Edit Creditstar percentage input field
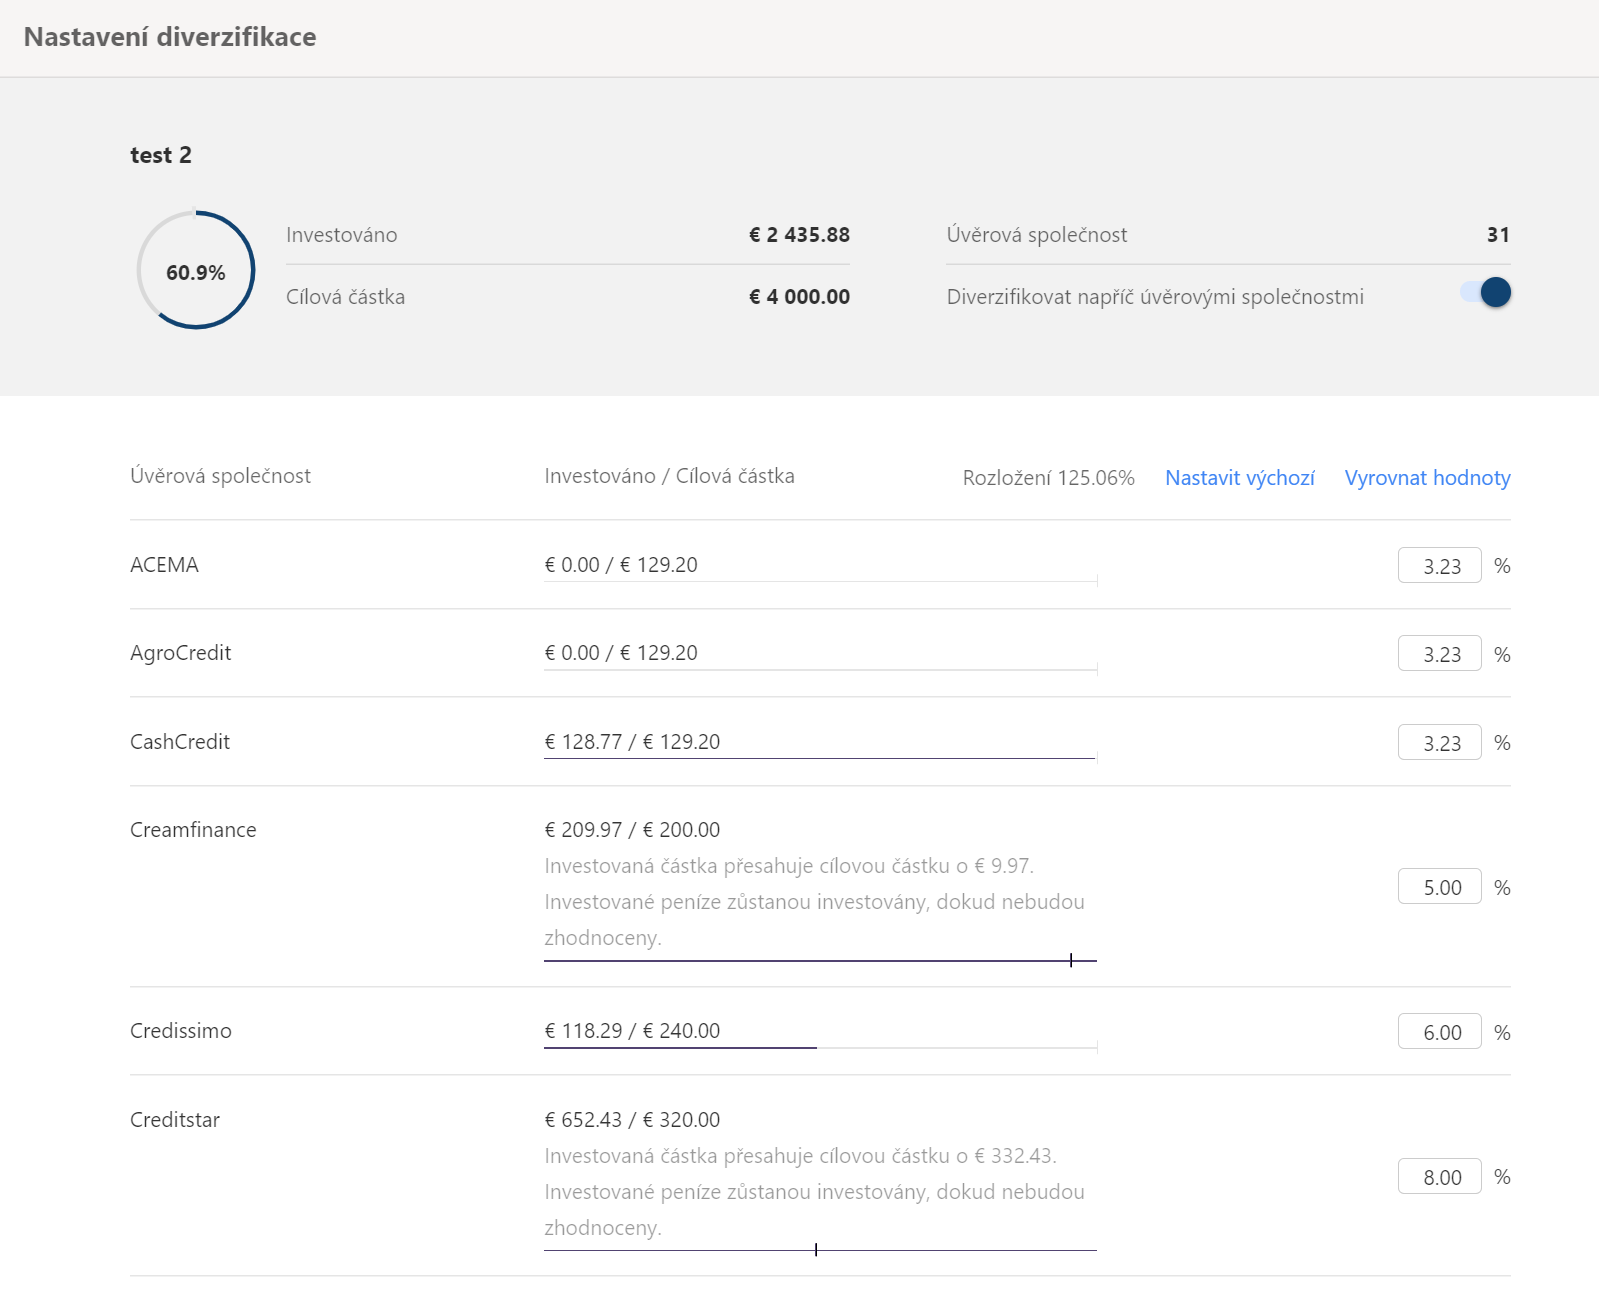 pyautogui.click(x=1439, y=1177)
